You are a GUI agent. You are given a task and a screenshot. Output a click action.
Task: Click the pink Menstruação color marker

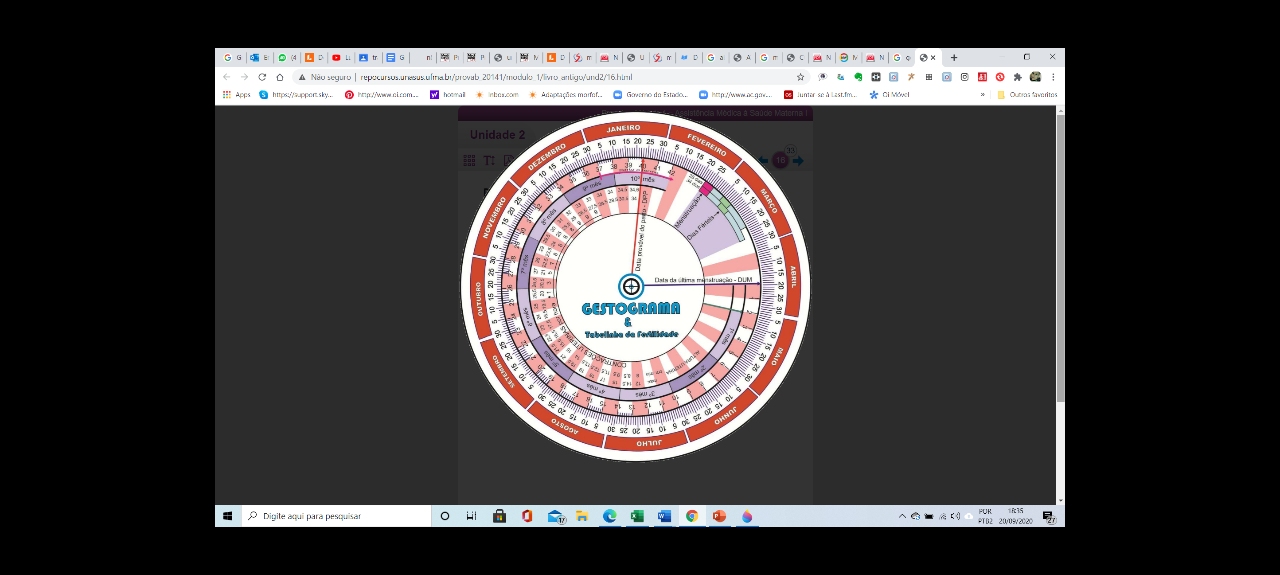click(x=707, y=188)
